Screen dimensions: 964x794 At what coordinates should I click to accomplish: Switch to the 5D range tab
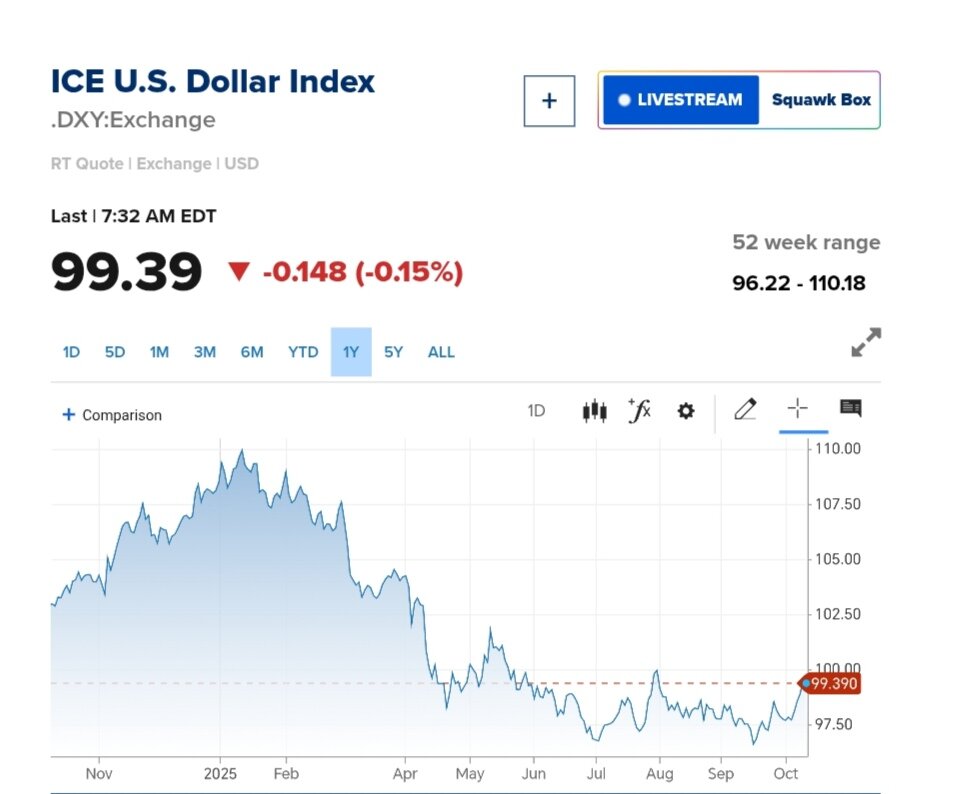(115, 352)
